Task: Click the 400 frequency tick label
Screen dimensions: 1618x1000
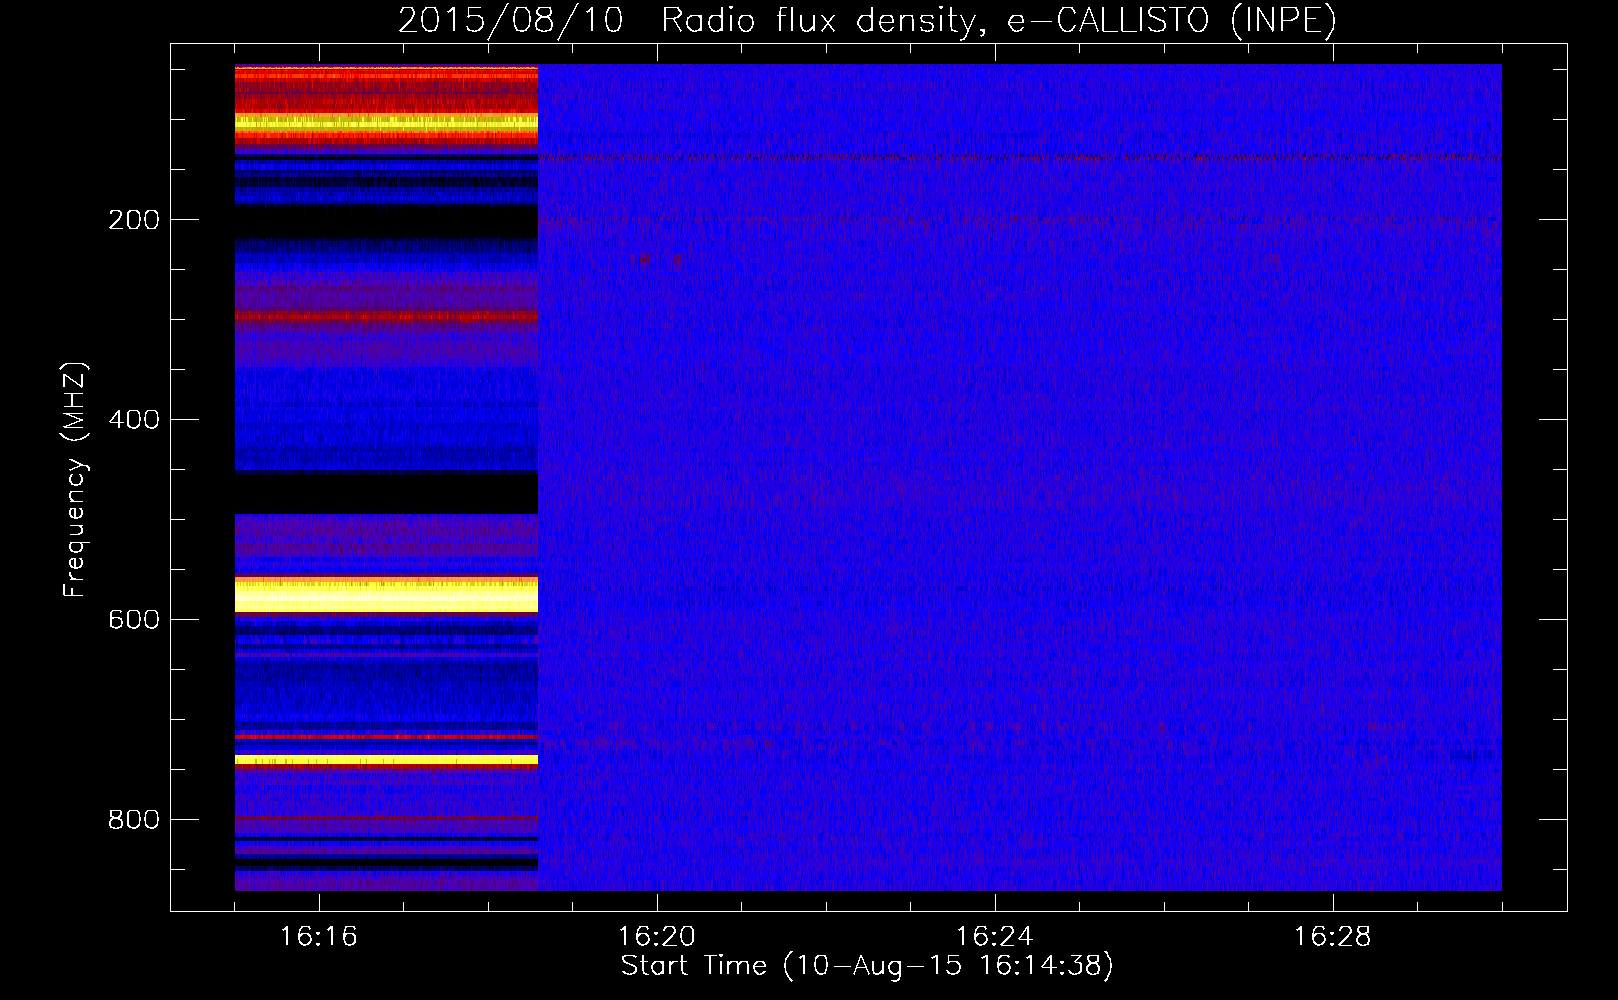Action: click(134, 420)
